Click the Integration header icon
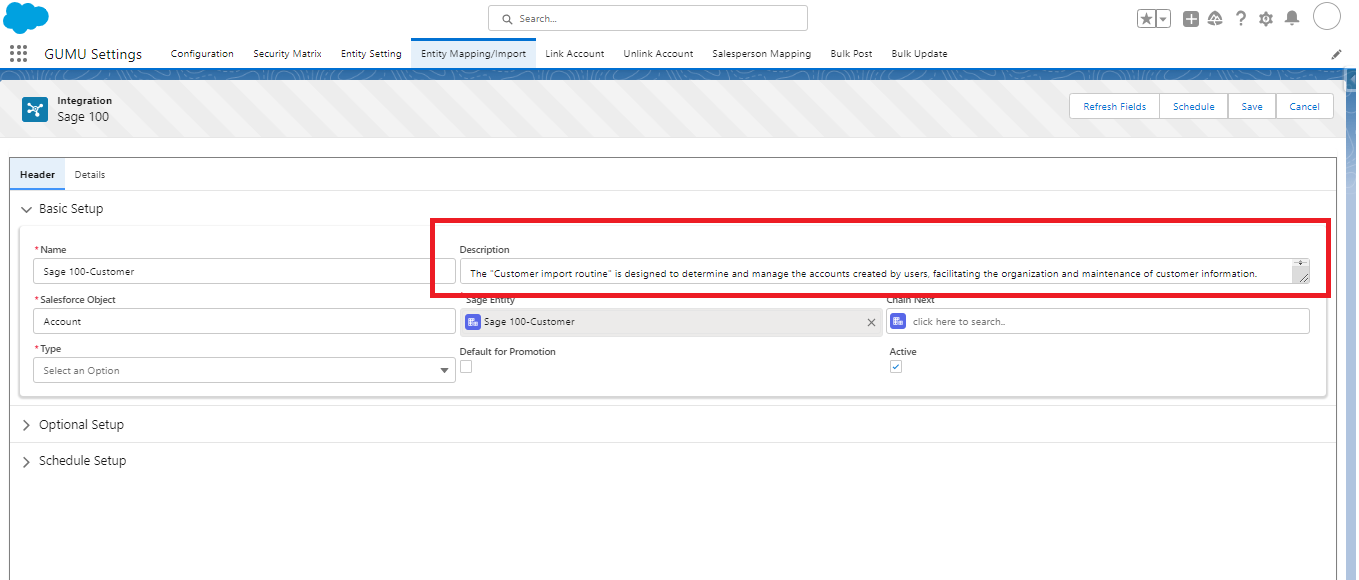 tap(35, 109)
